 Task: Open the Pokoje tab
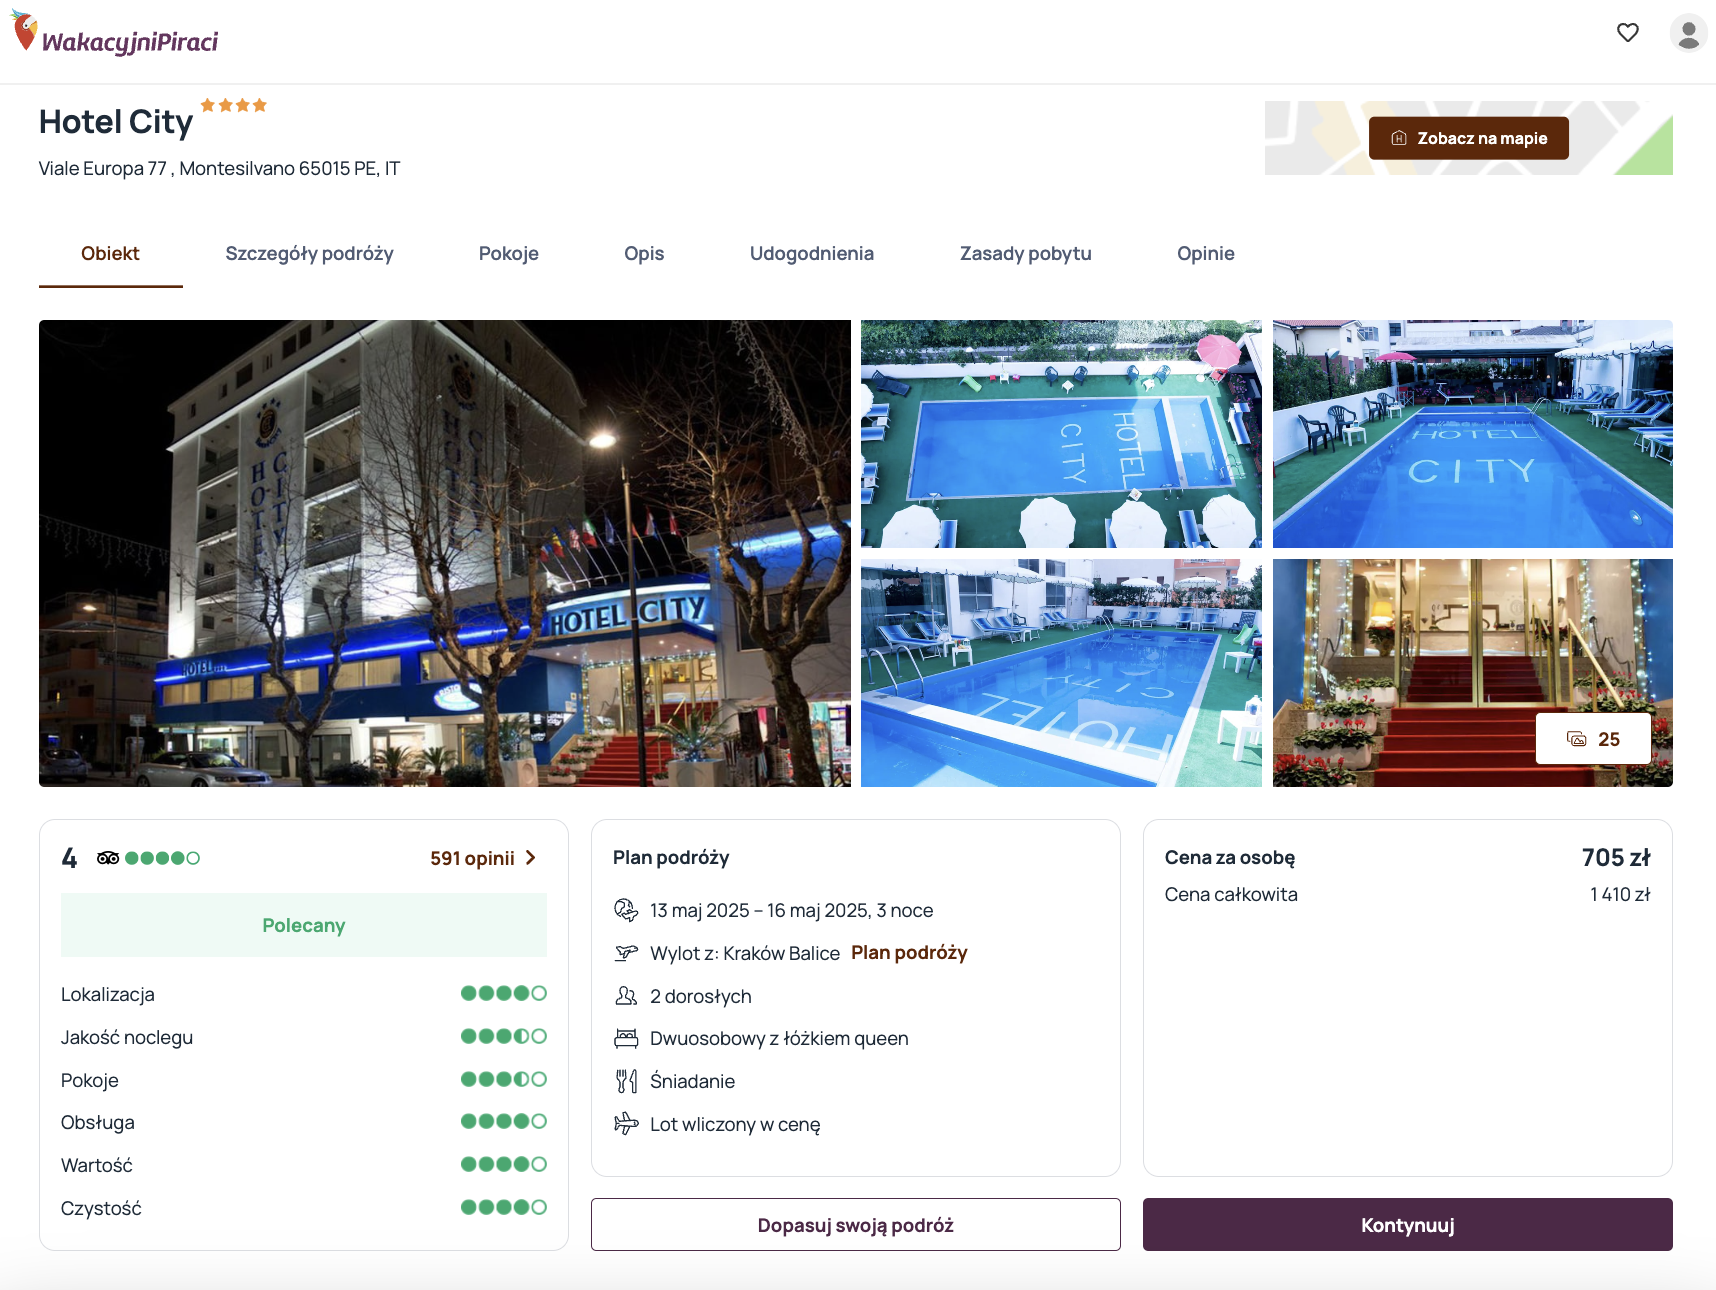pos(508,254)
